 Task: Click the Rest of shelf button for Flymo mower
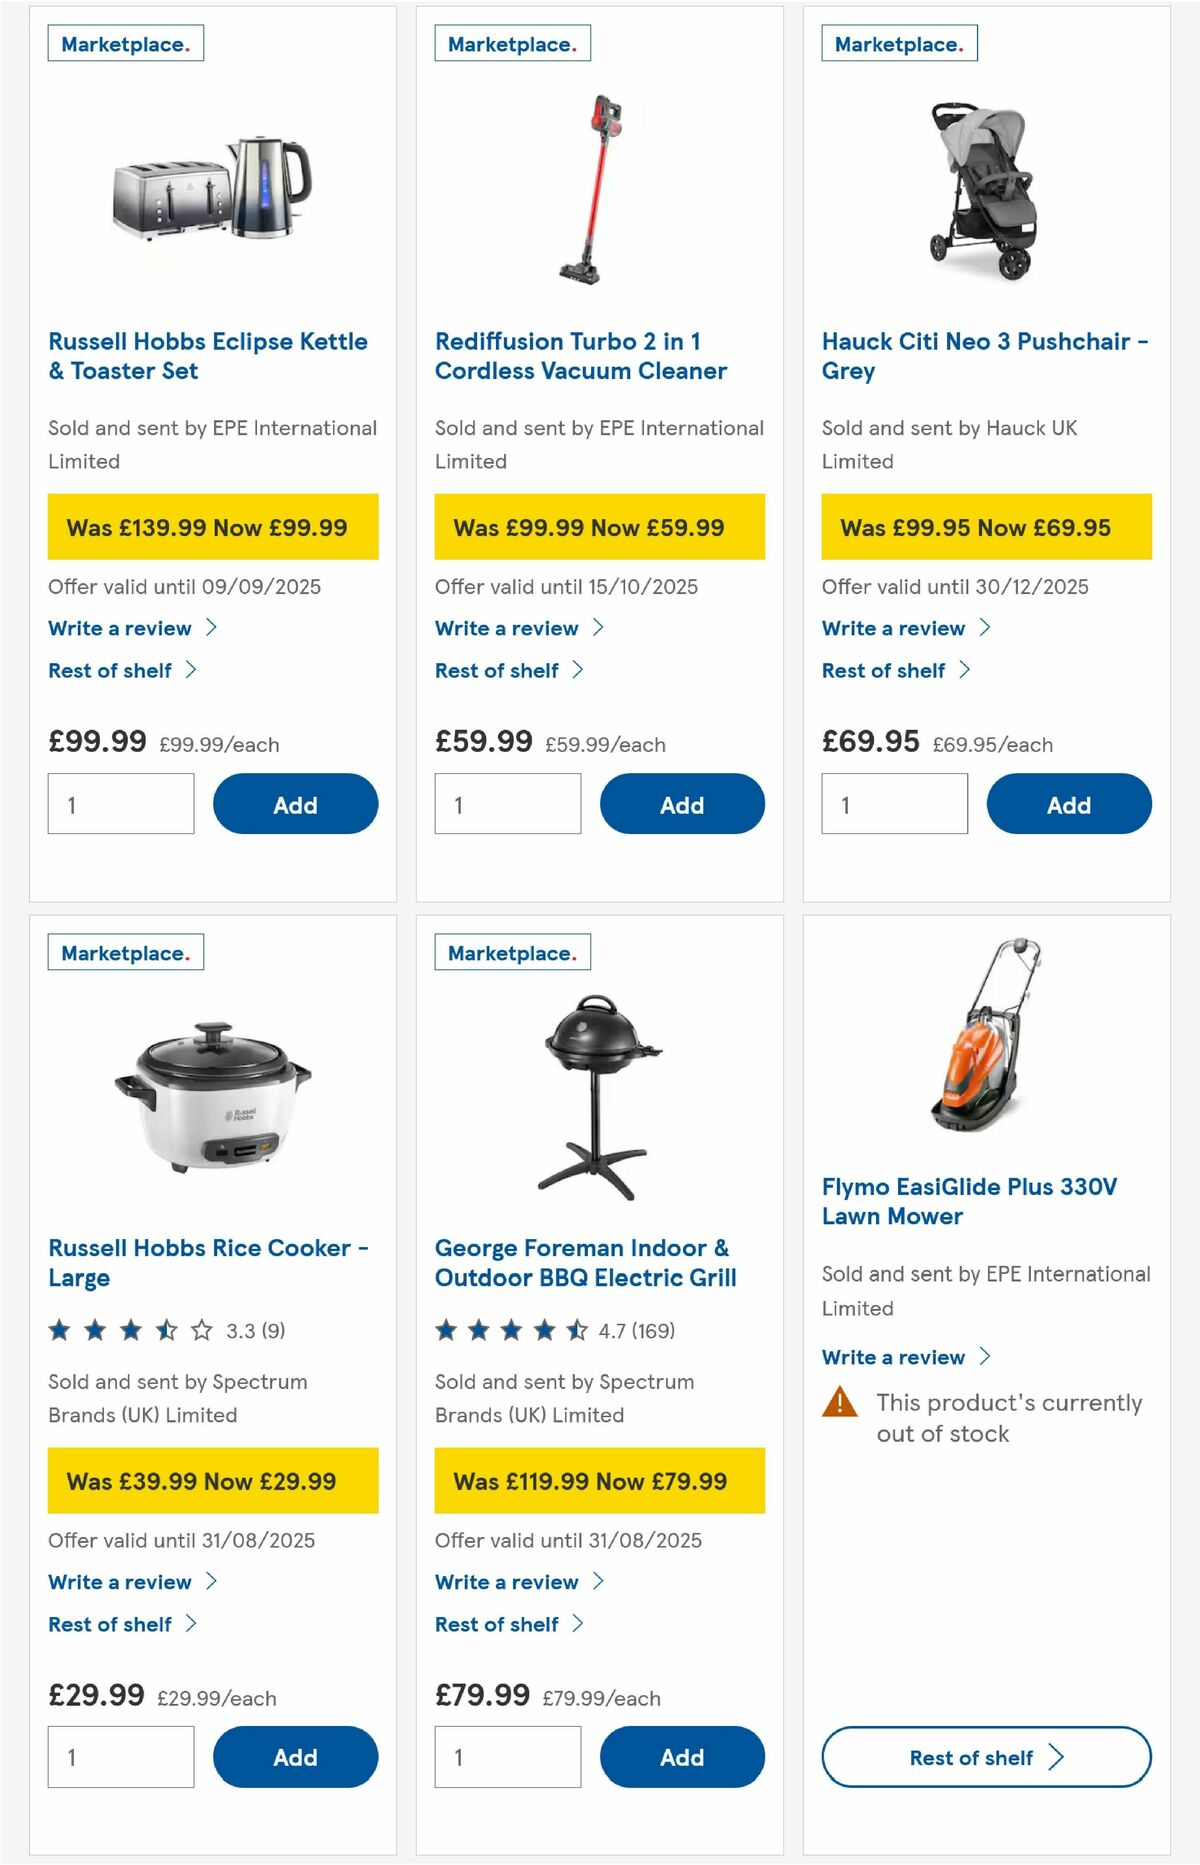coord(985,1757)
